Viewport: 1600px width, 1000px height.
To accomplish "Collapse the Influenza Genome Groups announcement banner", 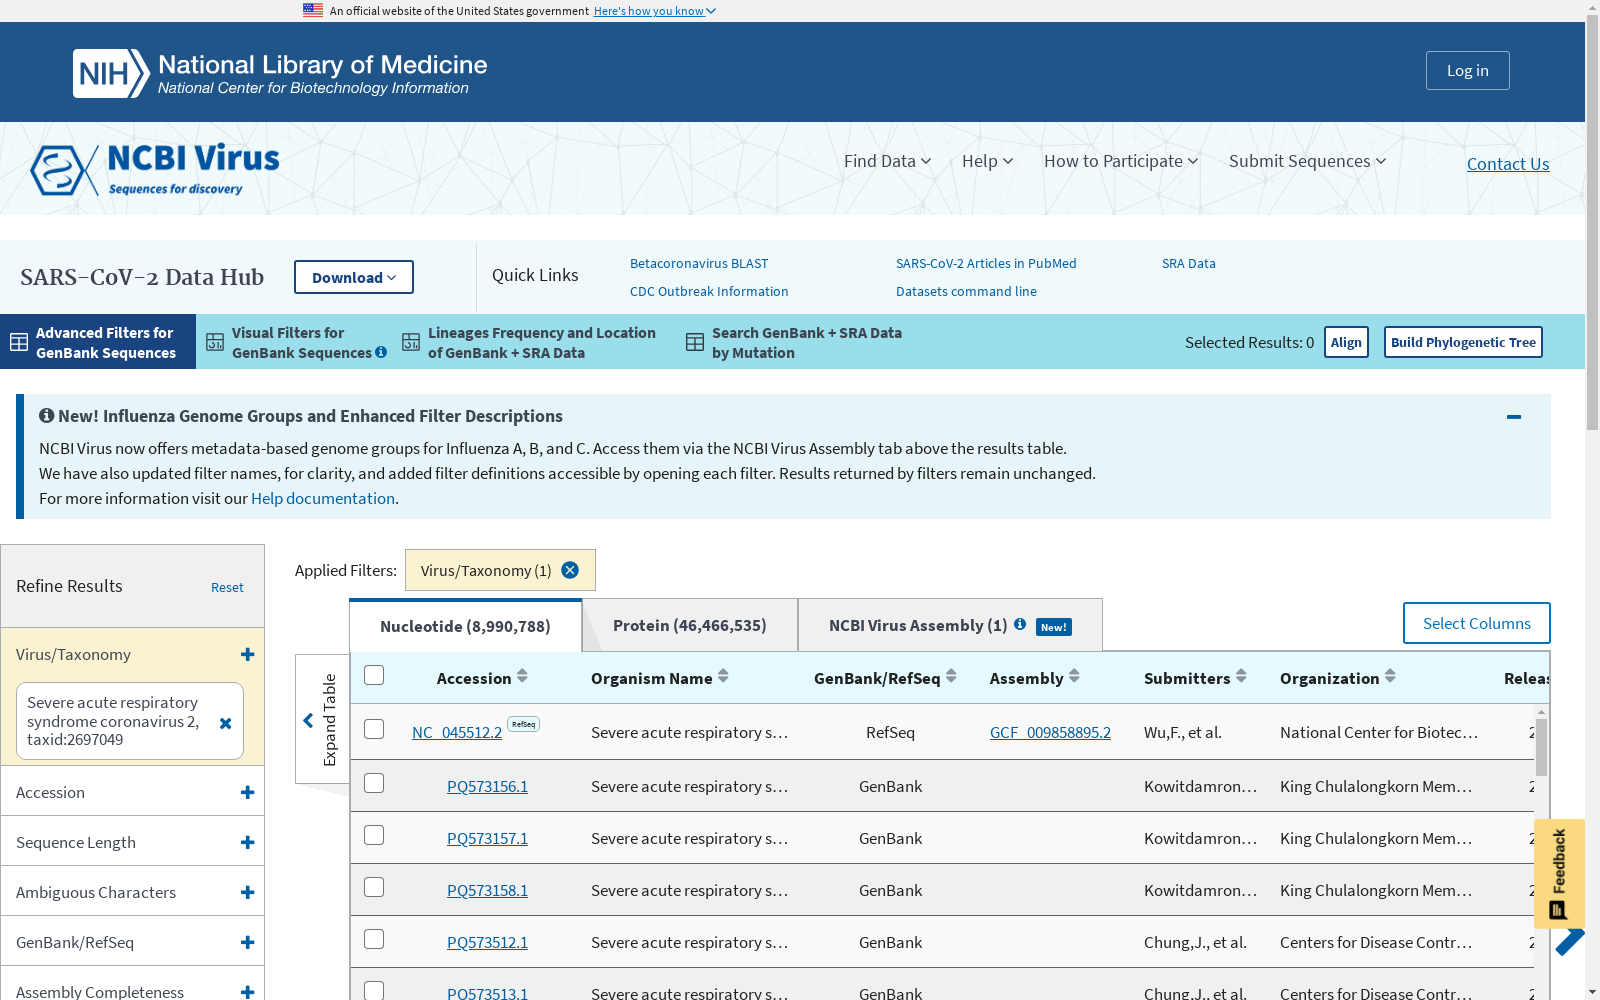I will pos(1514,417).
